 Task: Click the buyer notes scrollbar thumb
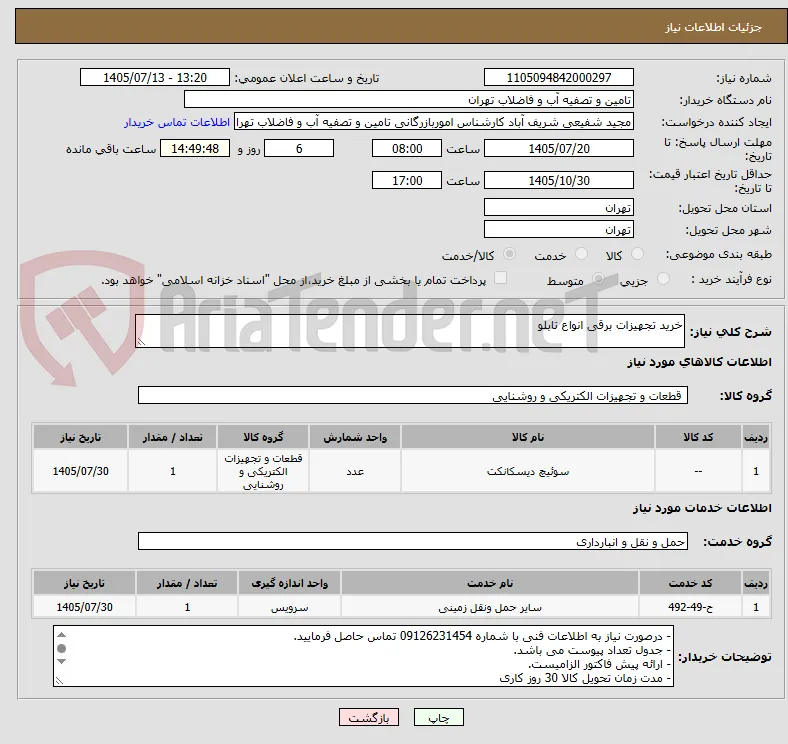point(62,648)
